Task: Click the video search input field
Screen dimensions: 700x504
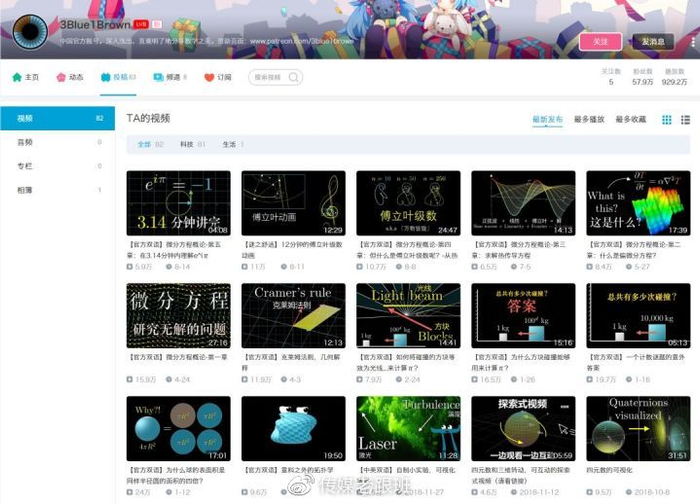Action: pyautogui.click(x=270, y=77)
